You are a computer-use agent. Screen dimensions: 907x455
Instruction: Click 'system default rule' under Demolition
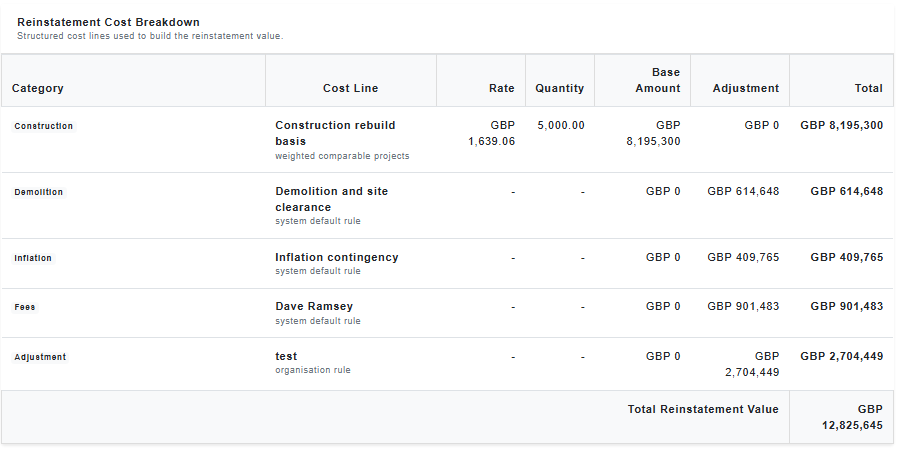[318, 221]
